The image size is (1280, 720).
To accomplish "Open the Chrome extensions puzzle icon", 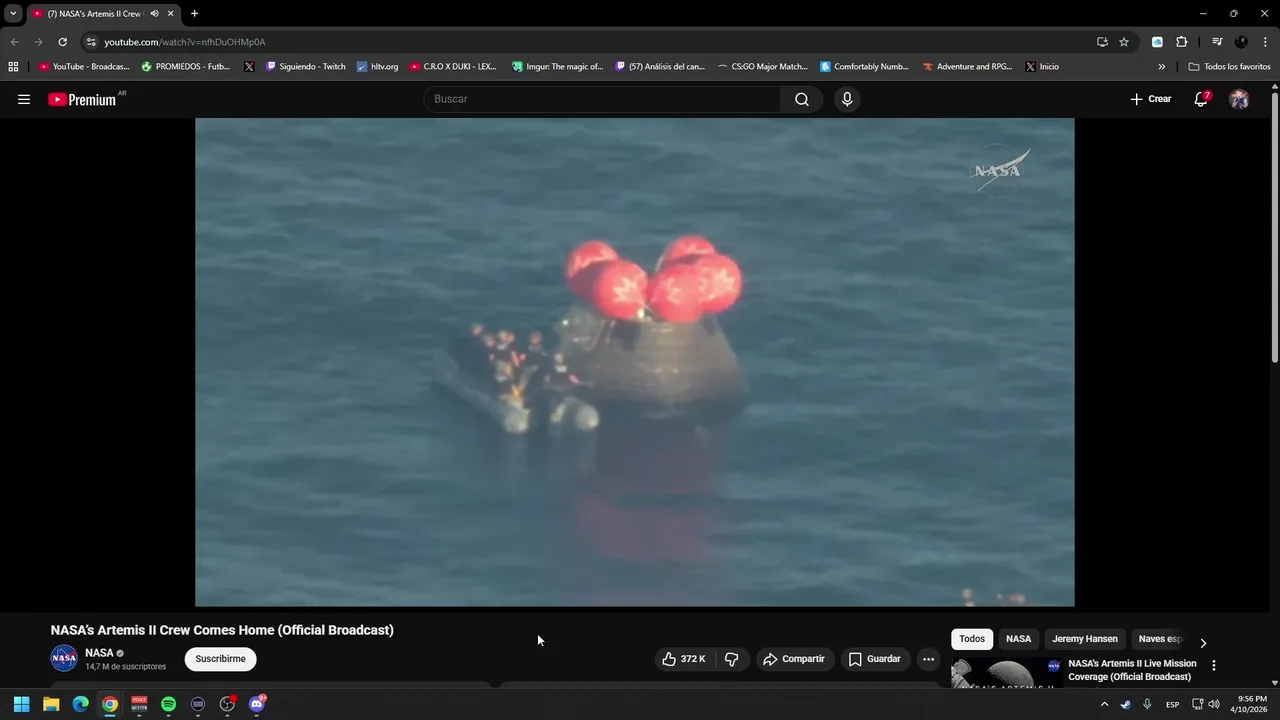I will pyautogui.click(x=1181, y=42).
